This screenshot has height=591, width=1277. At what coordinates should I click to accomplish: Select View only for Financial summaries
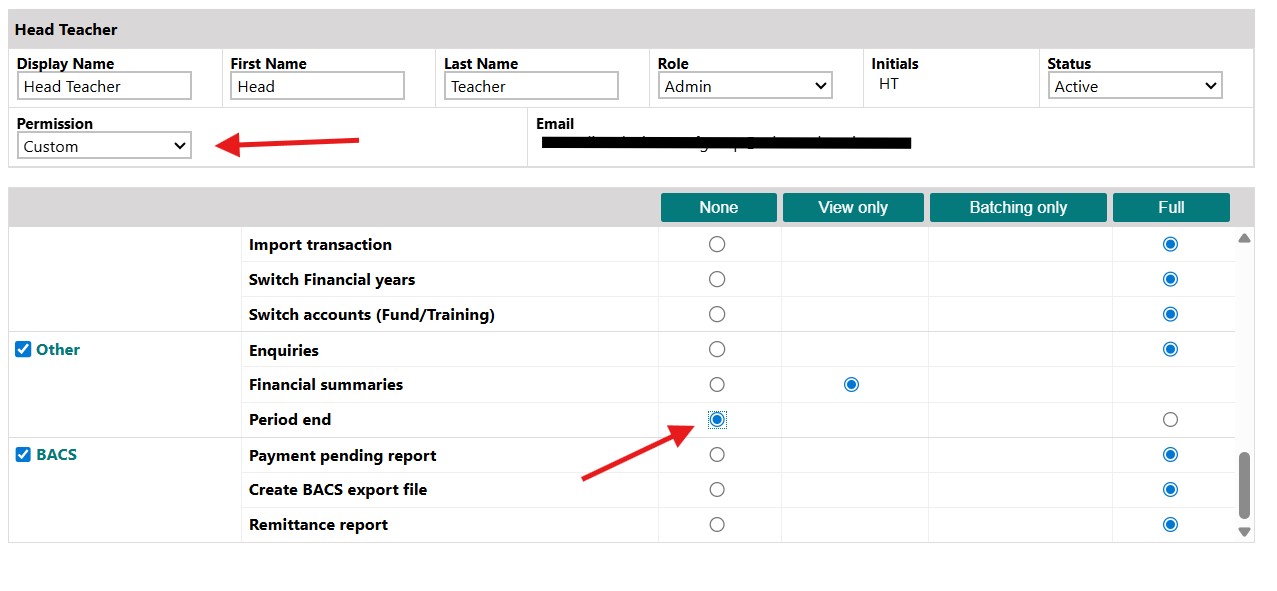851,384
